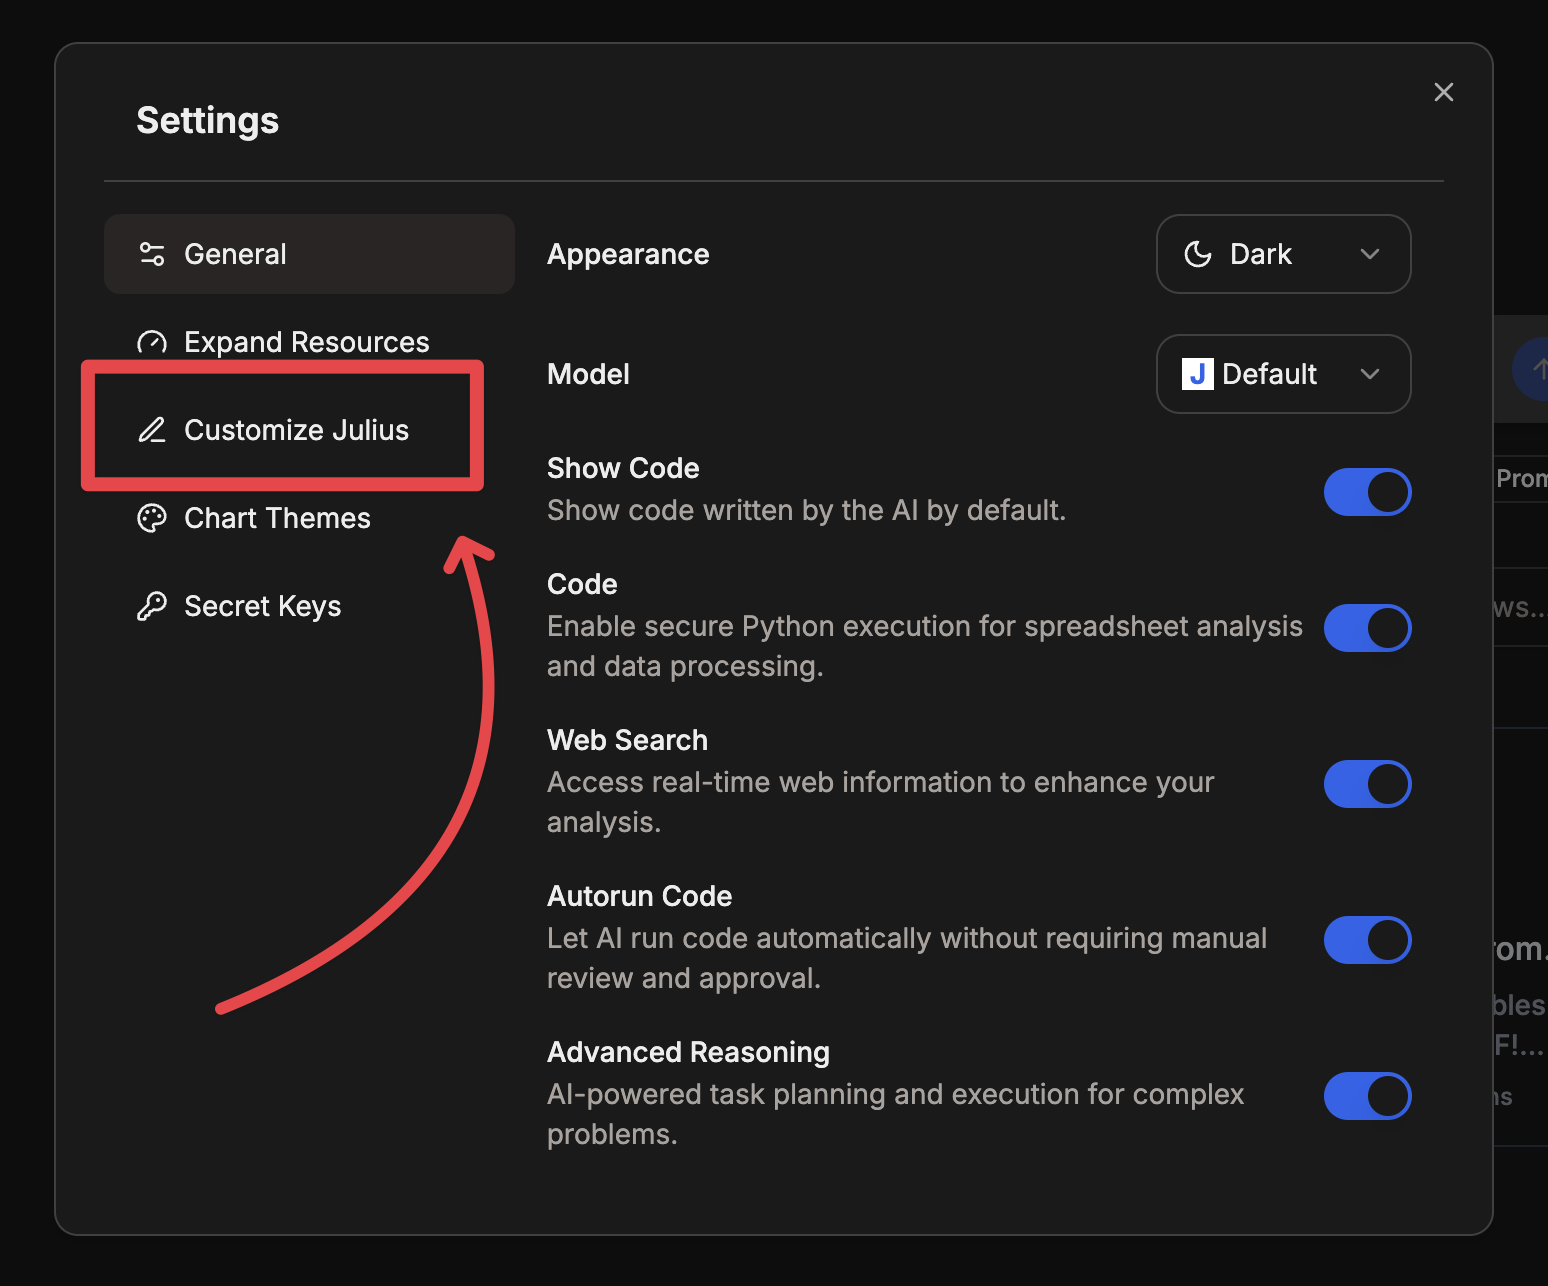Click 'Let AI run code automatically' description
The width and height of the screenshot is (1548, 1286).
[x=907, y=958]
